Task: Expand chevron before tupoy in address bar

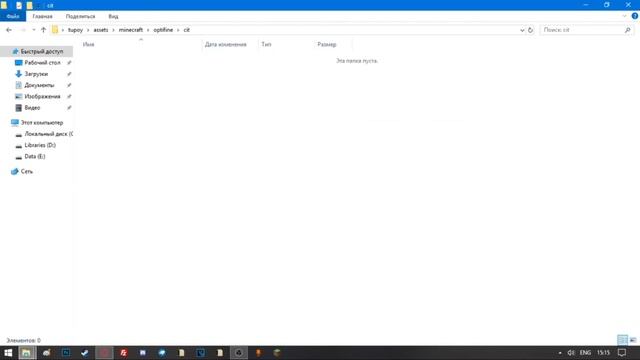Action: [x=63, y=30]
